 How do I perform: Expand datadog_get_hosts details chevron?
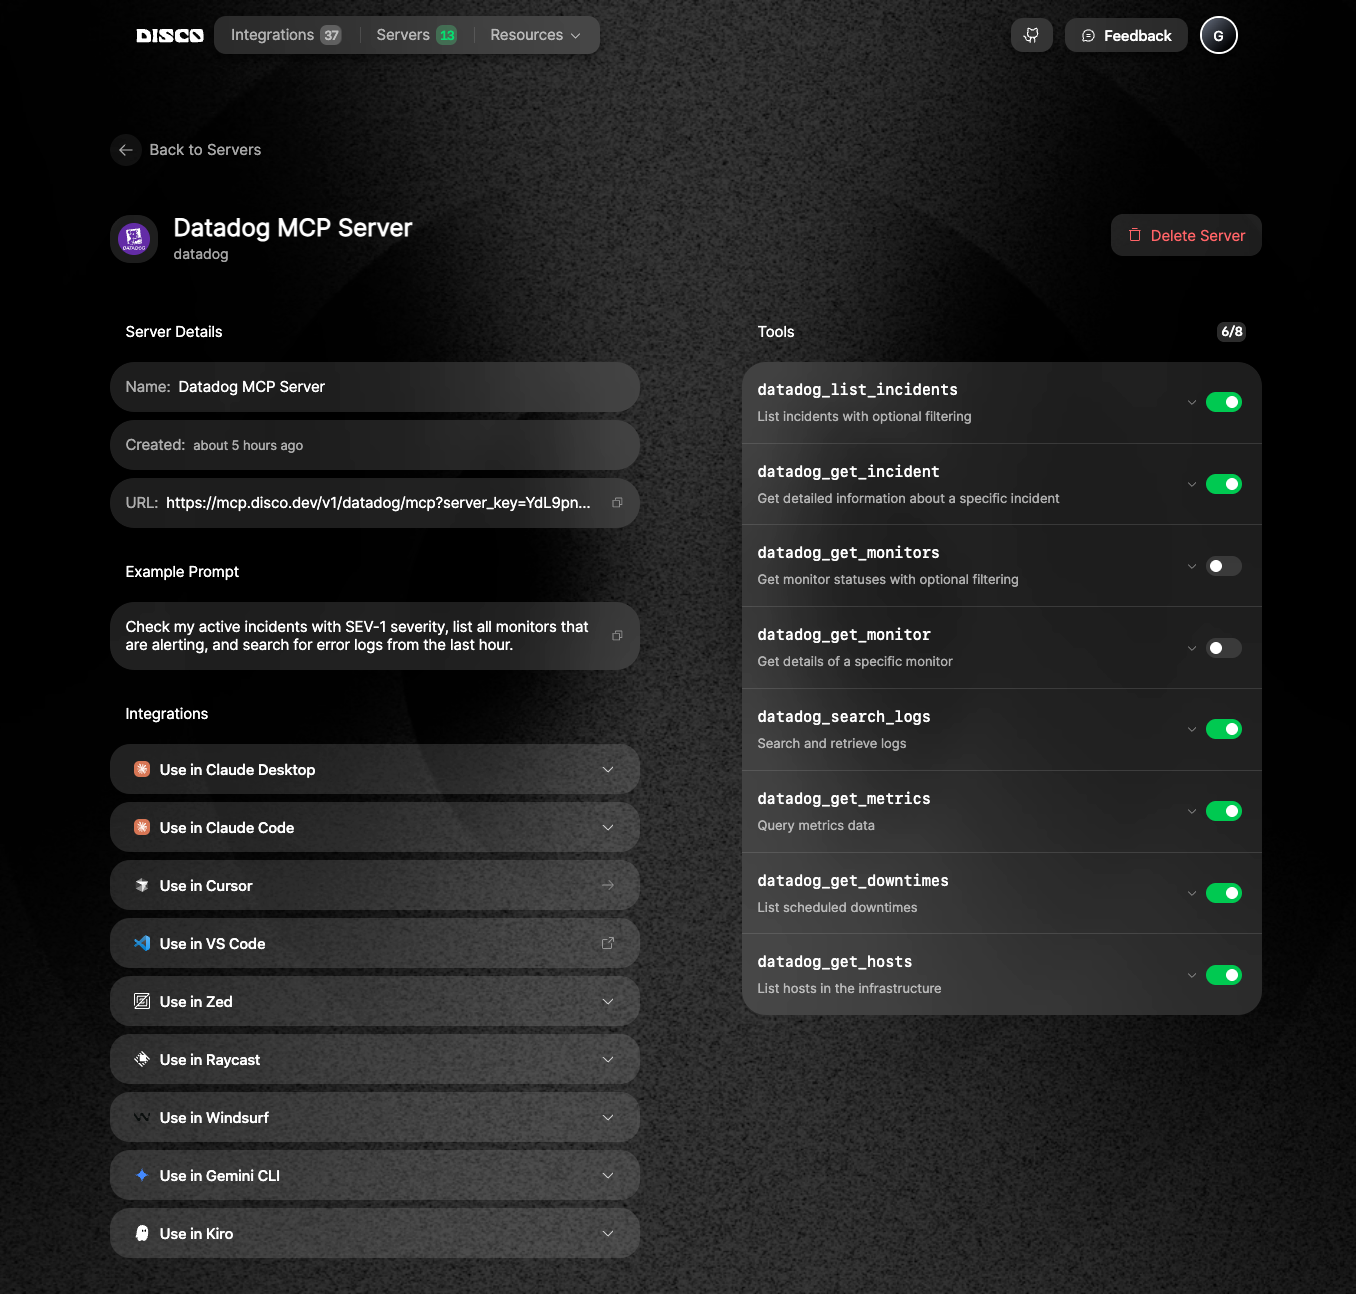coord(1192,975)
